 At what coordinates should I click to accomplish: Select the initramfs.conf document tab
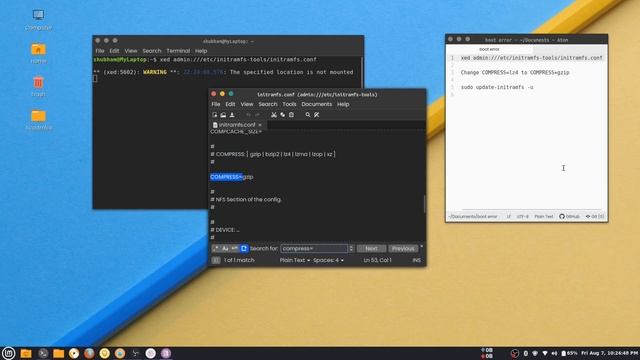pyautogui.click(x=237, y=125)
